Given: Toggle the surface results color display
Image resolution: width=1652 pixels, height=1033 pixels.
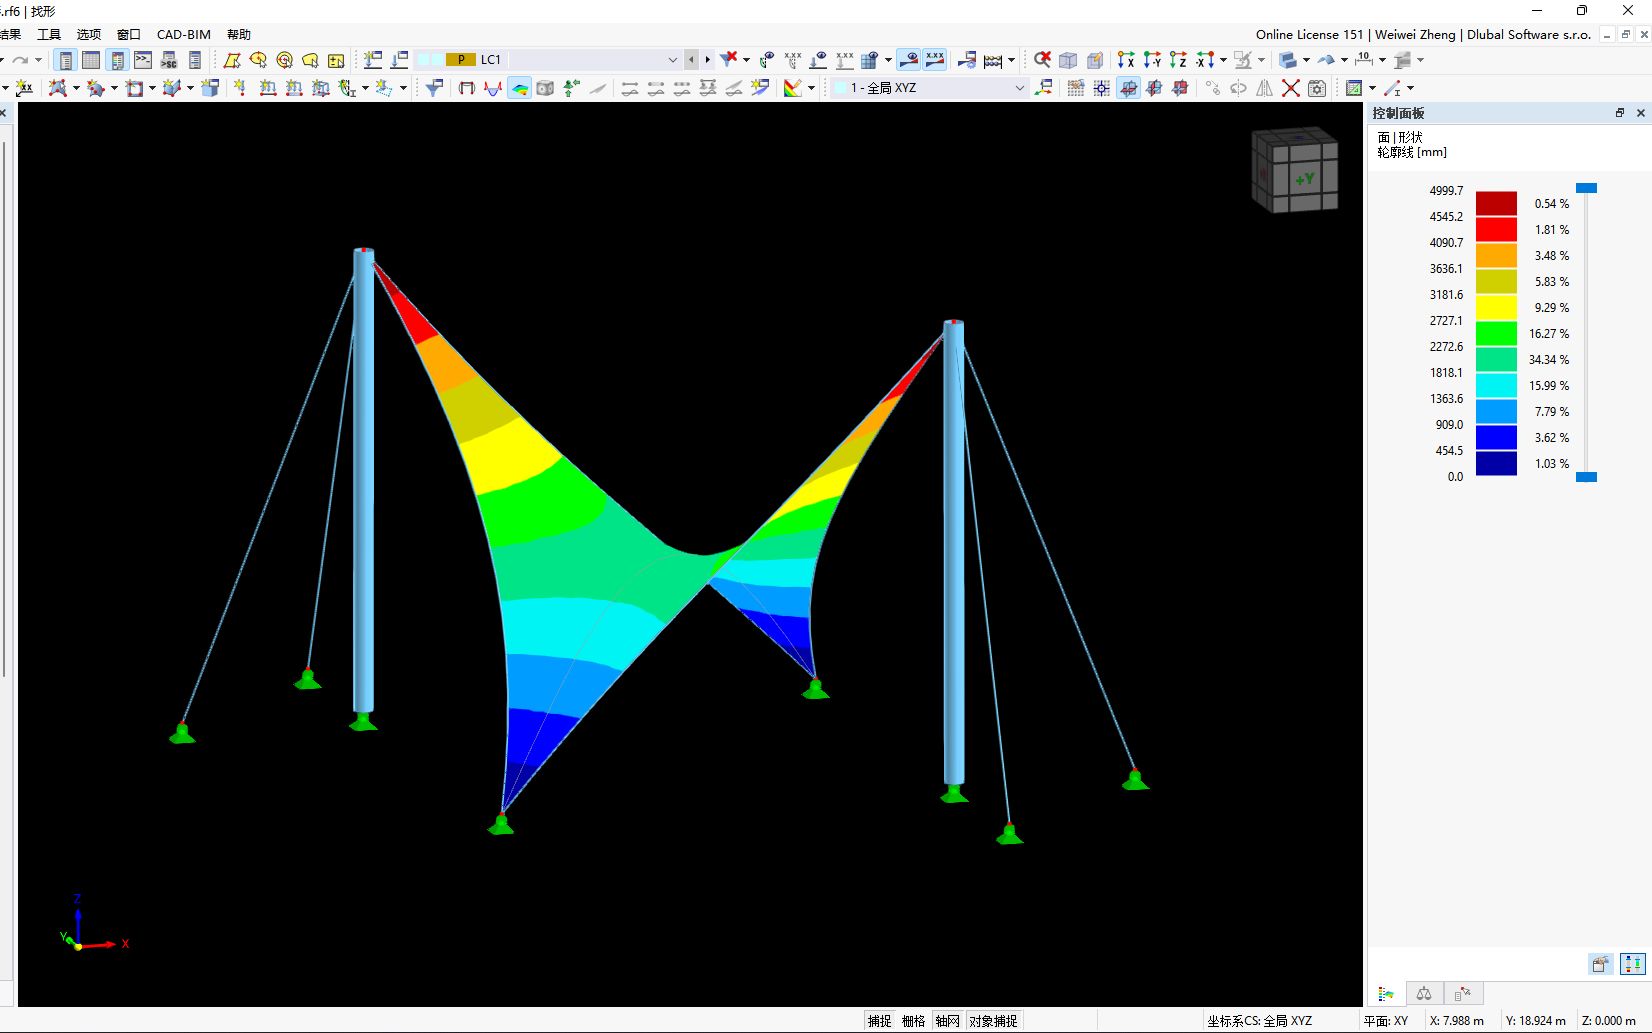Looking at the screenshot, I should 519,88.
